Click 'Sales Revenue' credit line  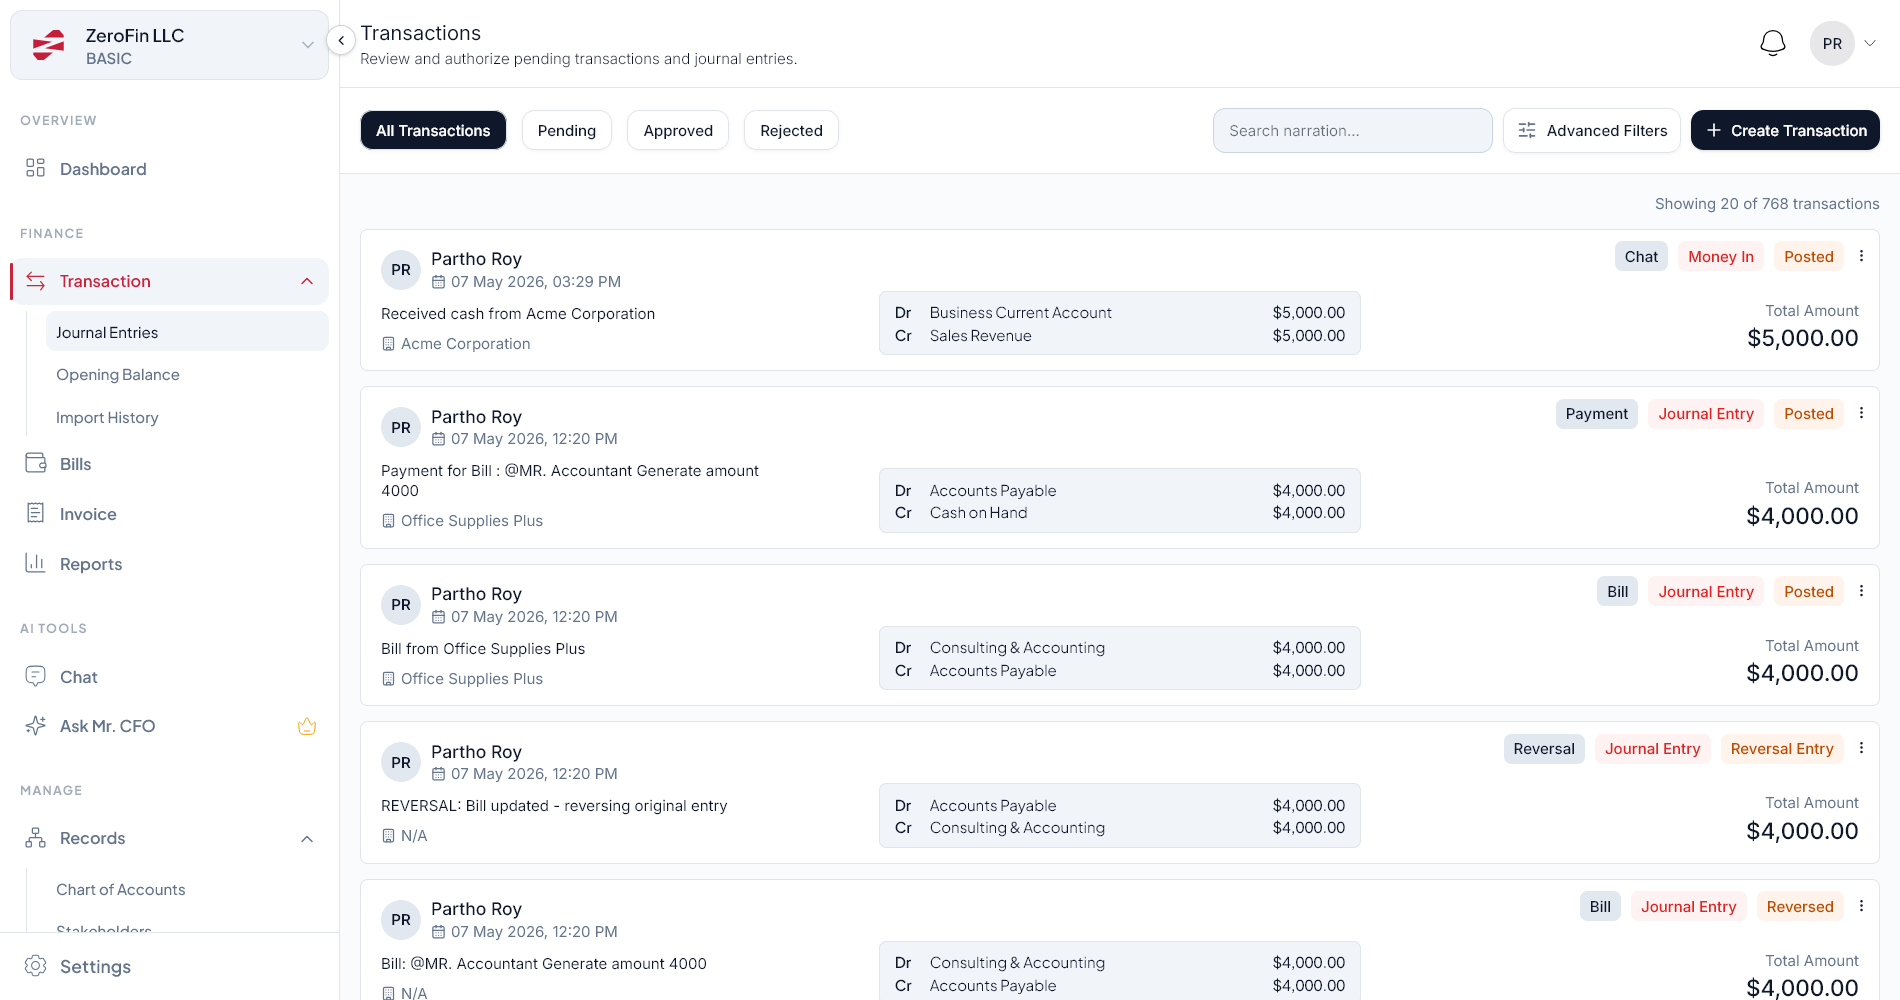pos(1120,335)
